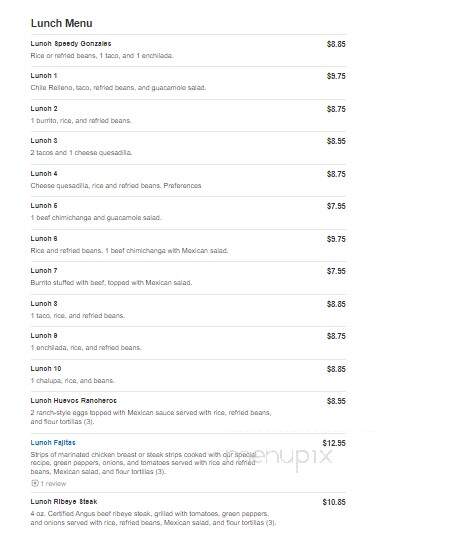Expand the 1 review plus icon
458x539 pixels.
pos(34,483)
